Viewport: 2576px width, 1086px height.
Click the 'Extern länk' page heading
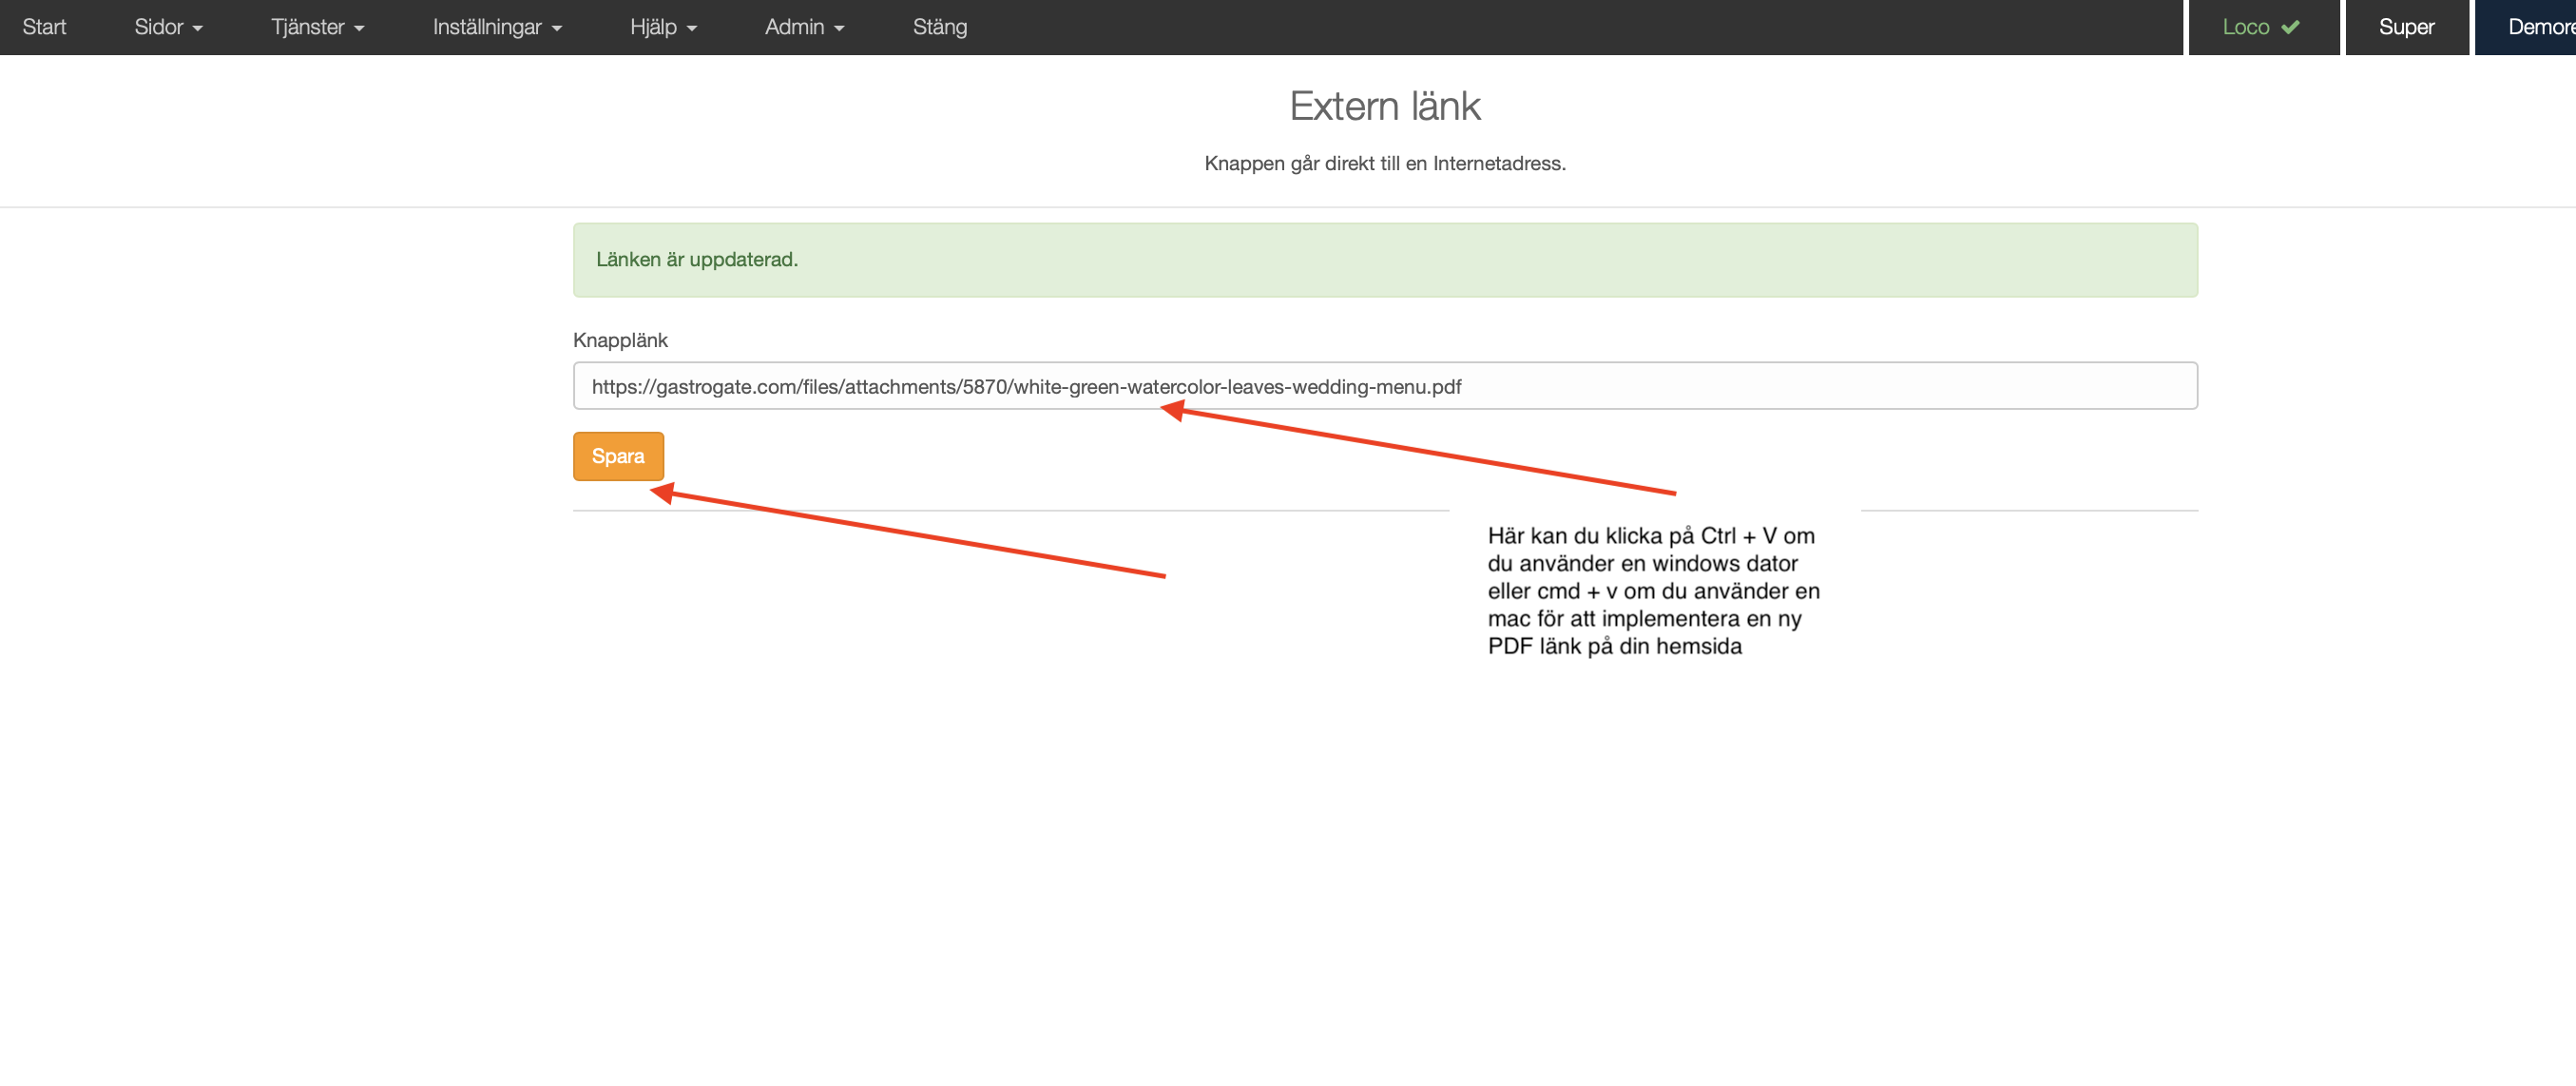click(1385, 106)
